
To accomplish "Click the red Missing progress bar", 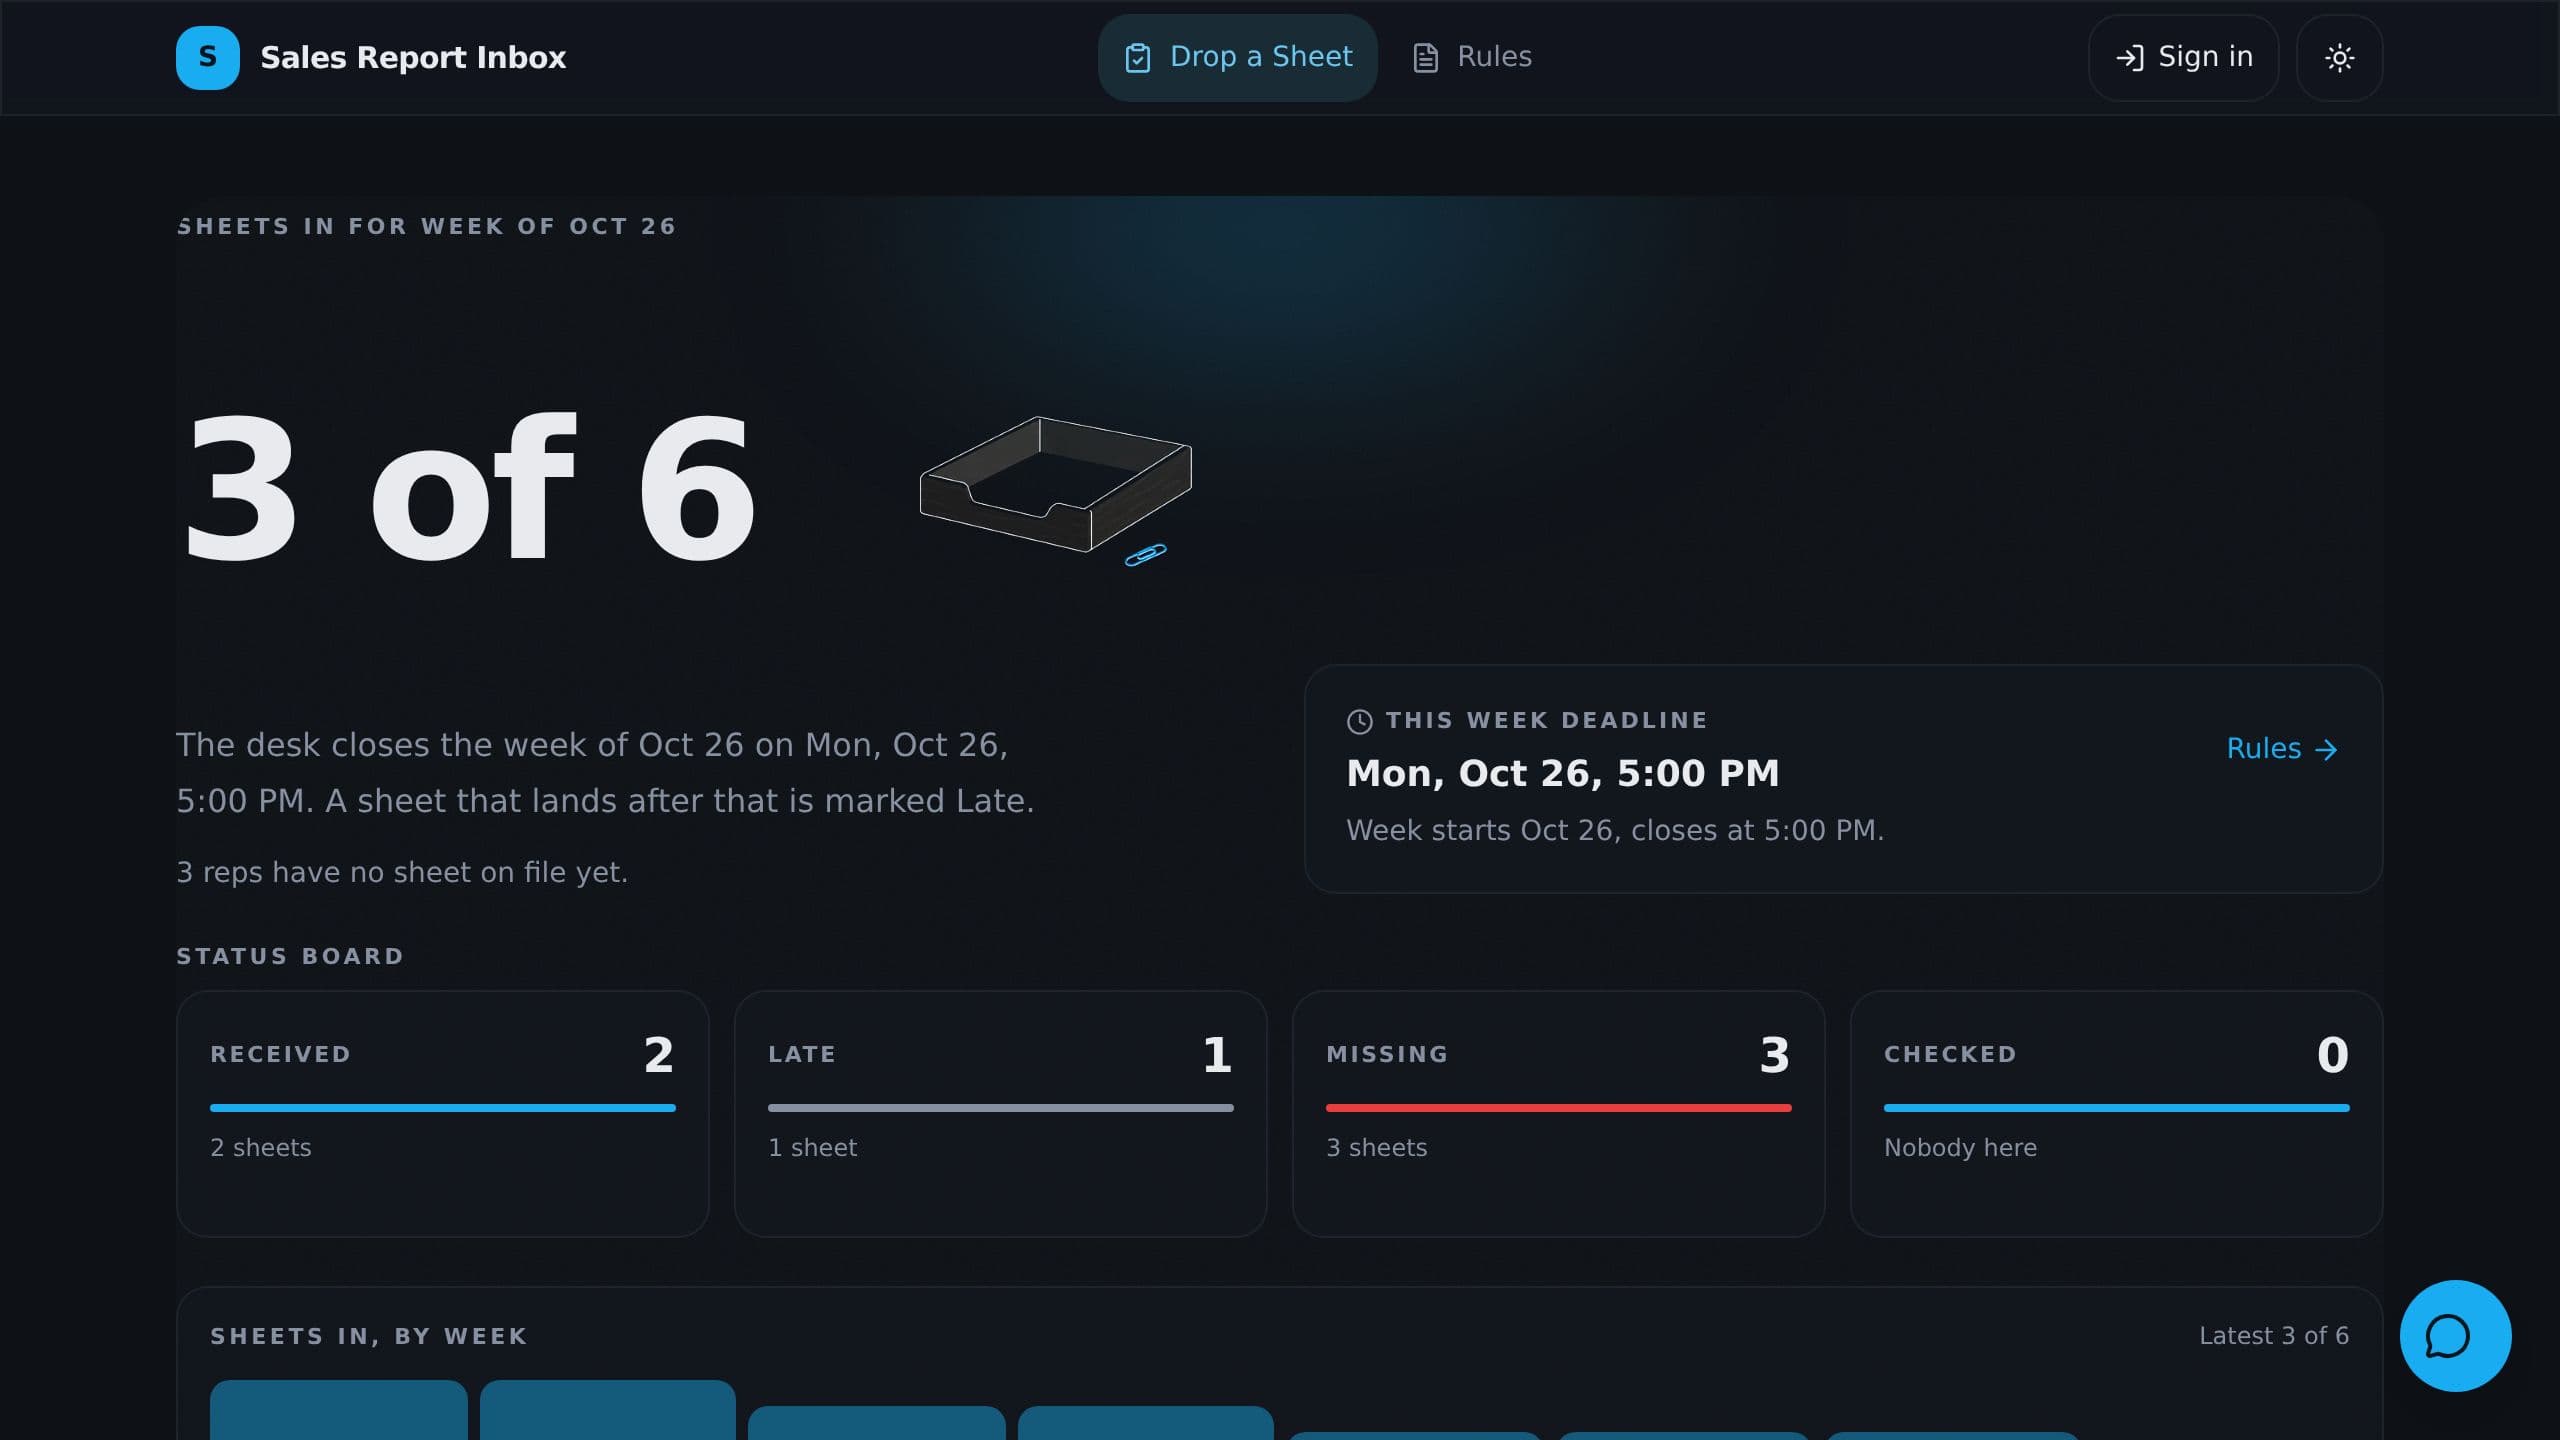I will (x=1558, y=1108).
